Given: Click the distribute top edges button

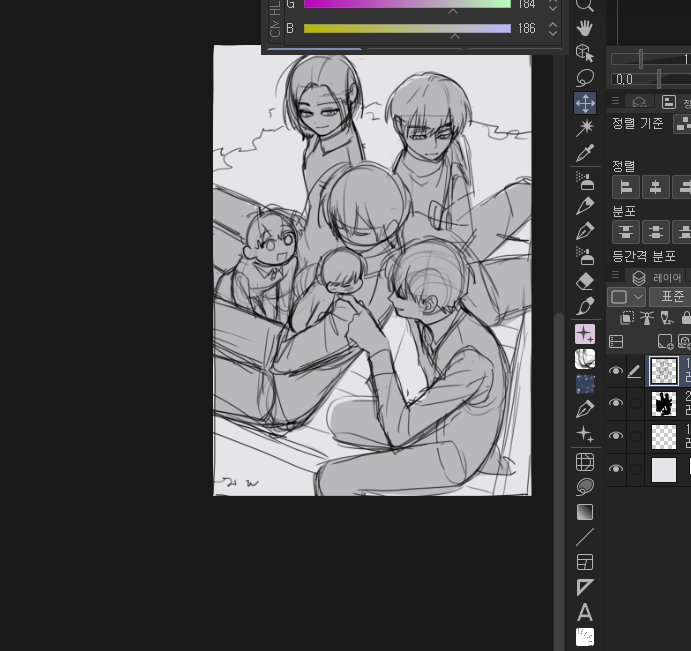Looking at the screenshot, I should 626,232.
